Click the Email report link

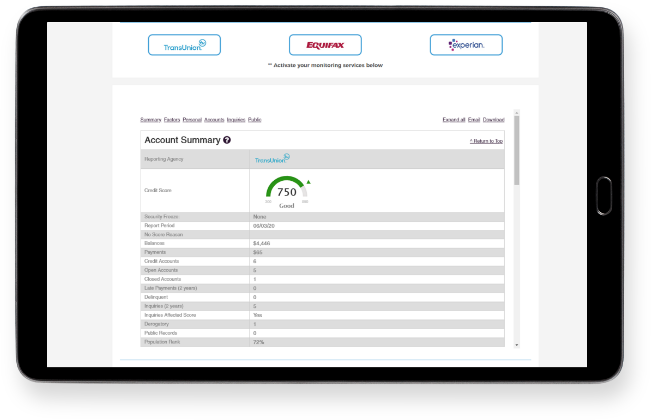(x=474, y=119)
